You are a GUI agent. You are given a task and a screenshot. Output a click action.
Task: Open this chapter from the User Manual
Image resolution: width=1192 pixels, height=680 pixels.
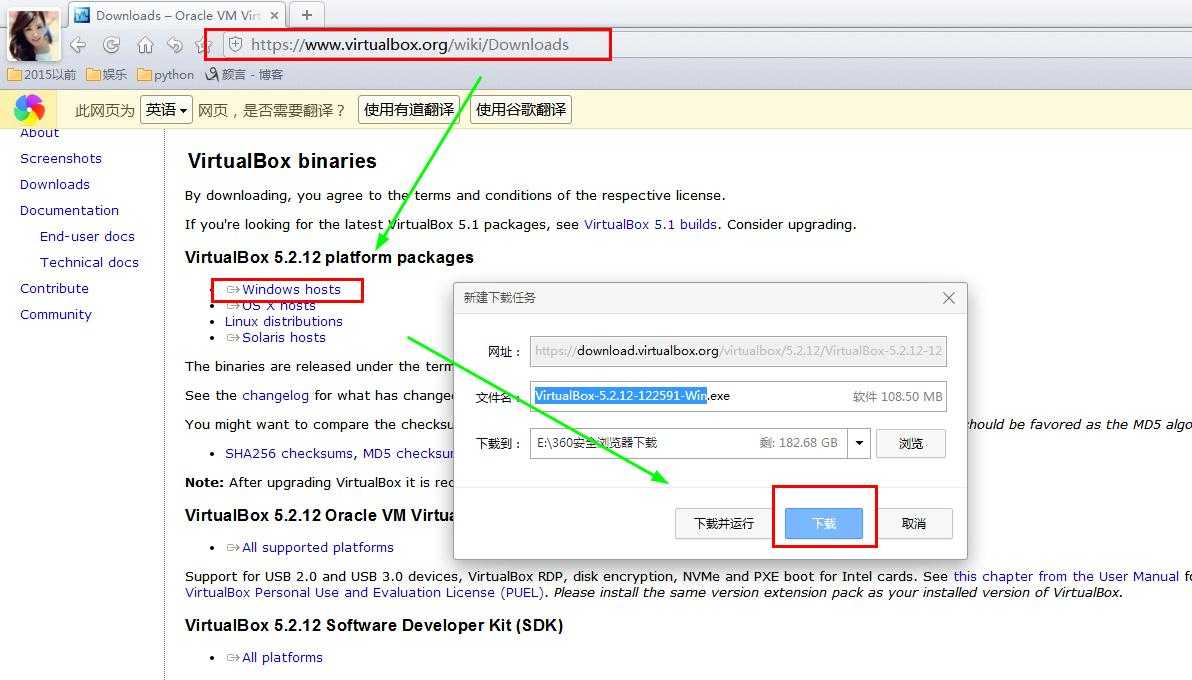click(x=1066, y=577)
